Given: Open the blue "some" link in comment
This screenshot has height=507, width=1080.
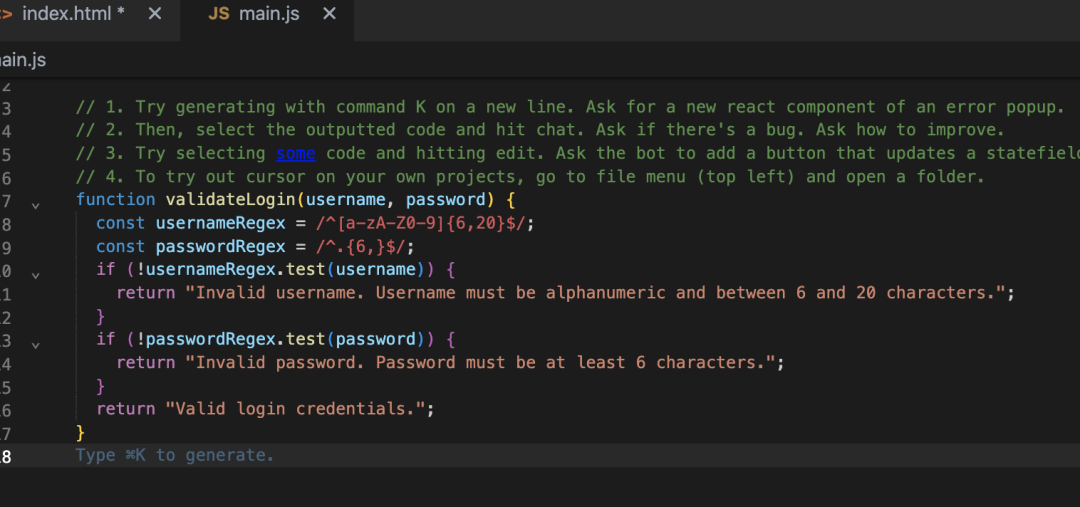Looking at the screenshot, I should point(295,154).
